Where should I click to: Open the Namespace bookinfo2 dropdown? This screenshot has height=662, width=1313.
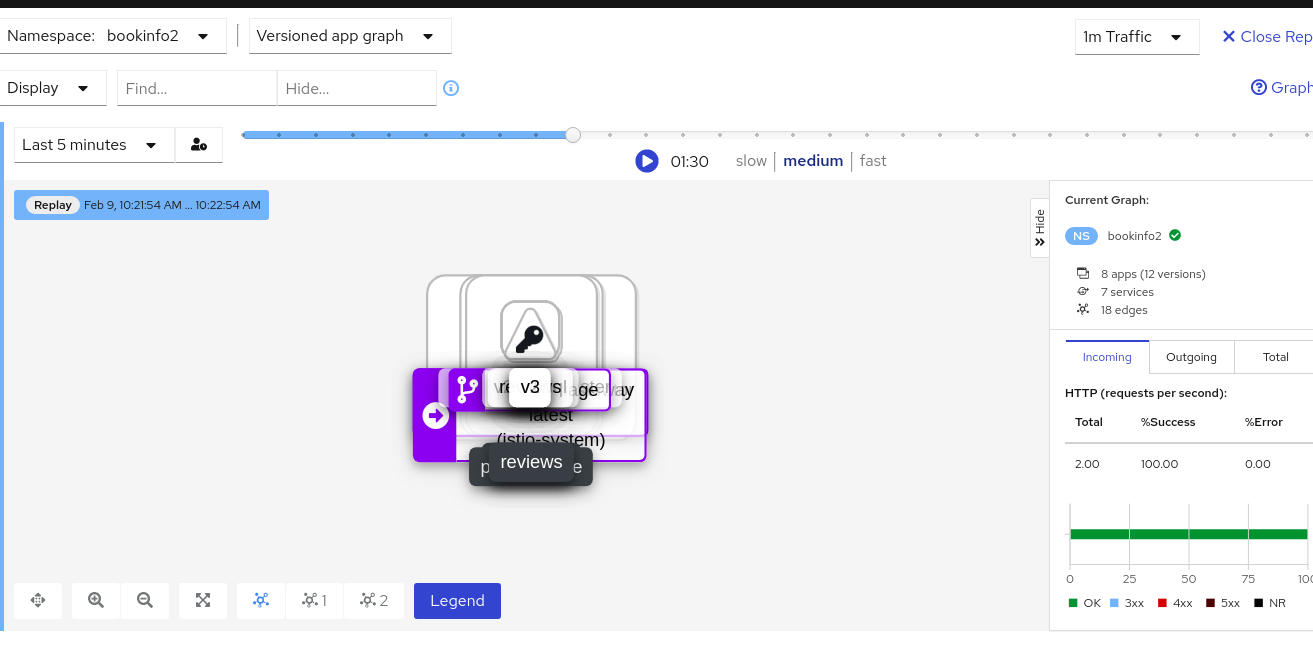[x=113, y=36]
